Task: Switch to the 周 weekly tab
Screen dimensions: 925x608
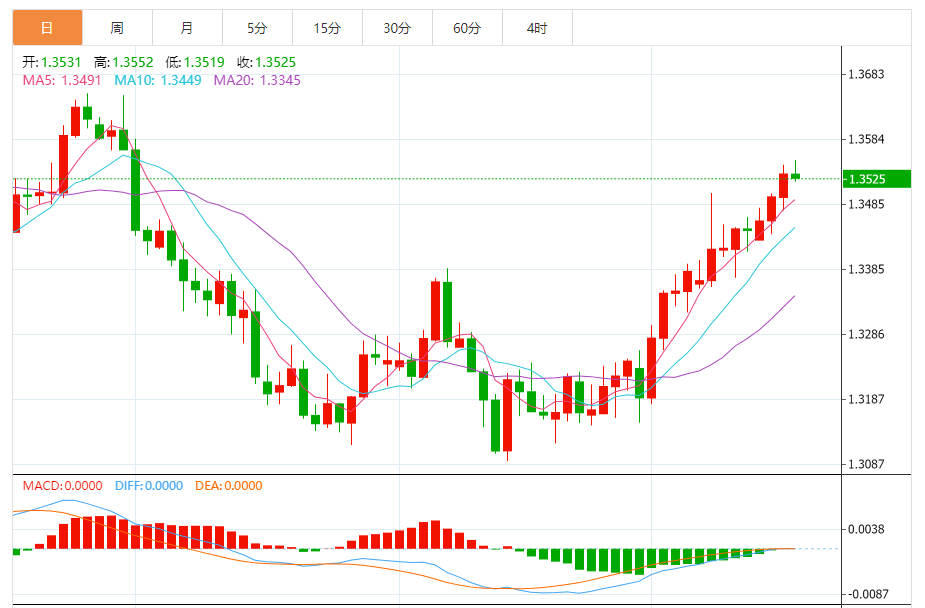Action: pyautogui.click(x=117, y=28)
